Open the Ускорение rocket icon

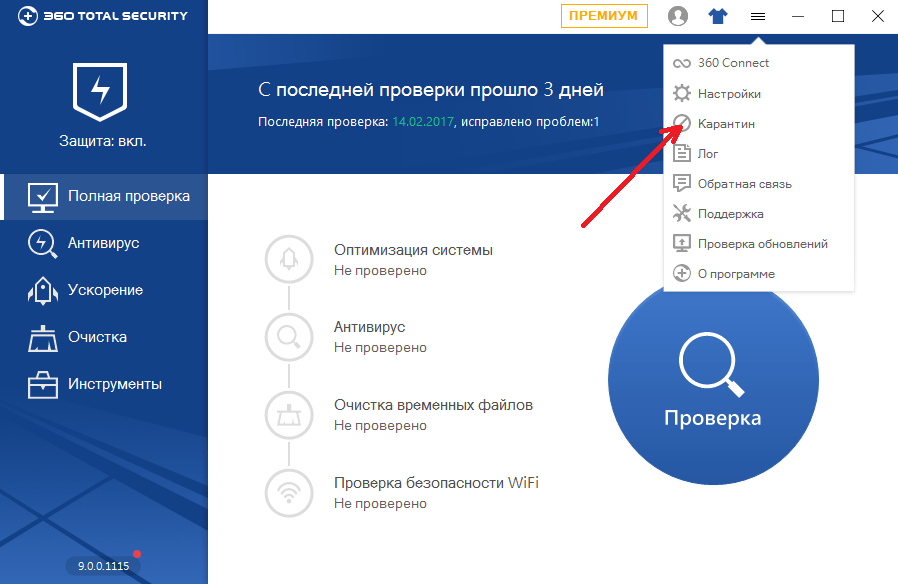43,291
